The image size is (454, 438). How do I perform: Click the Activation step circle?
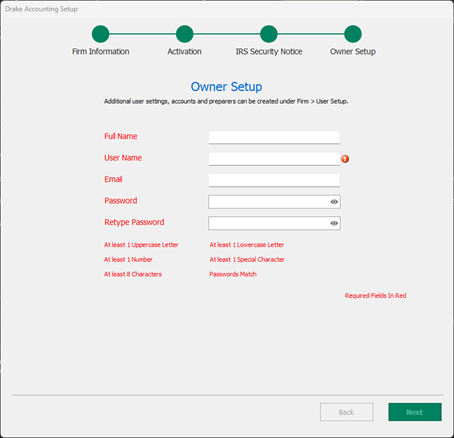pos(185,34)
